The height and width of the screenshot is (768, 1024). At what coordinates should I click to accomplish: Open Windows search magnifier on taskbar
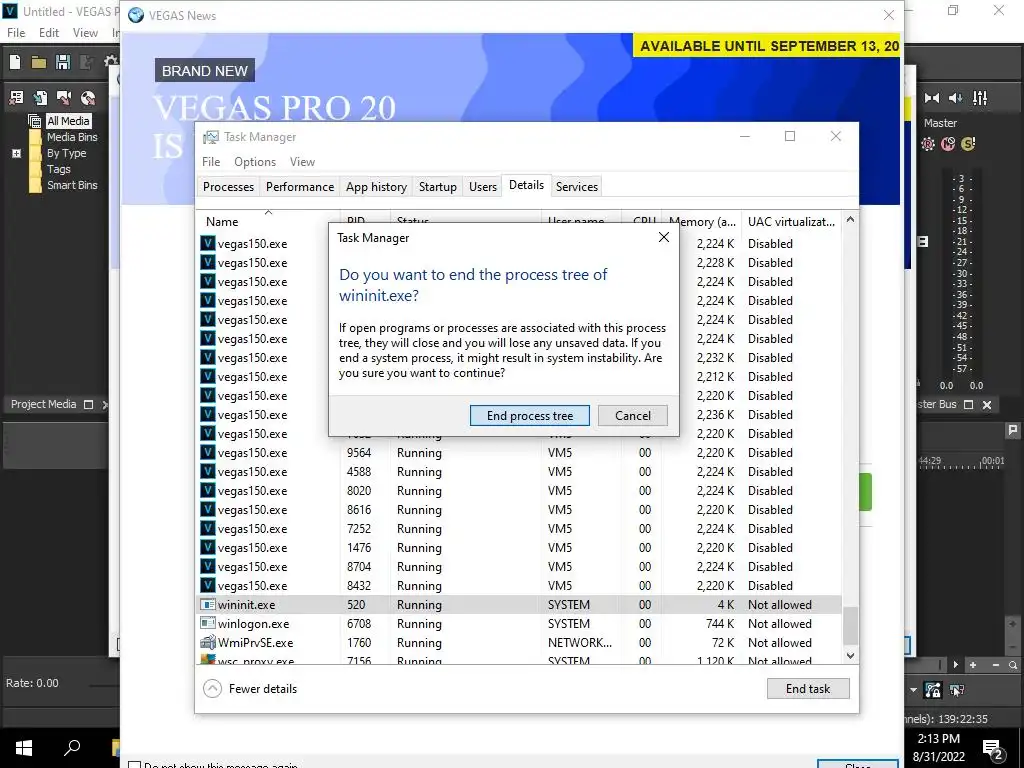[72, 747]
